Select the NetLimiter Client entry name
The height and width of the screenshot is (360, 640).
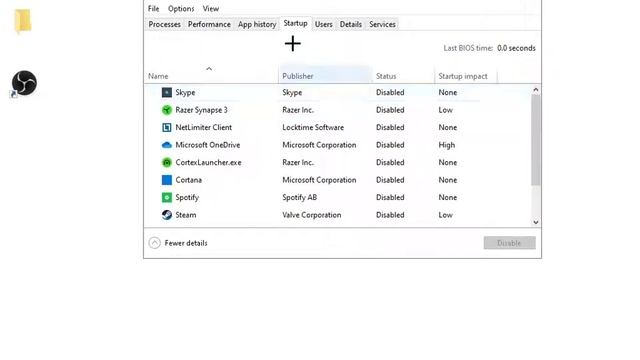tap(204, 128)
